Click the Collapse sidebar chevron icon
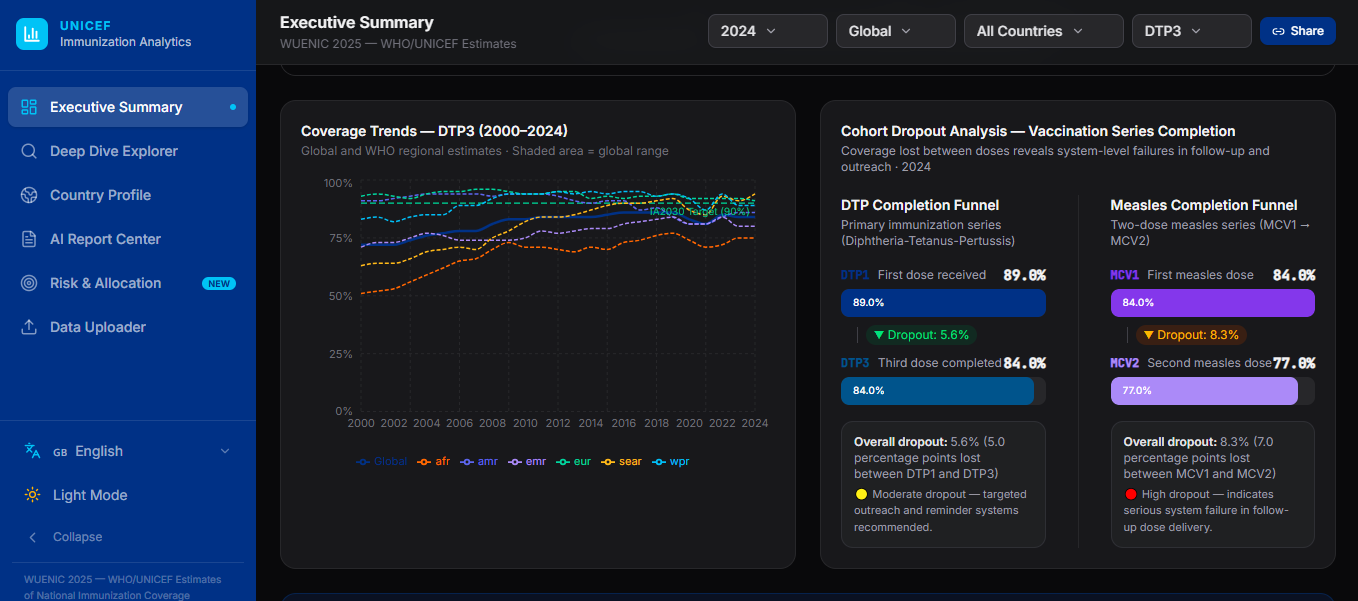The image size is (1358, 601). (x=33, y=537)
